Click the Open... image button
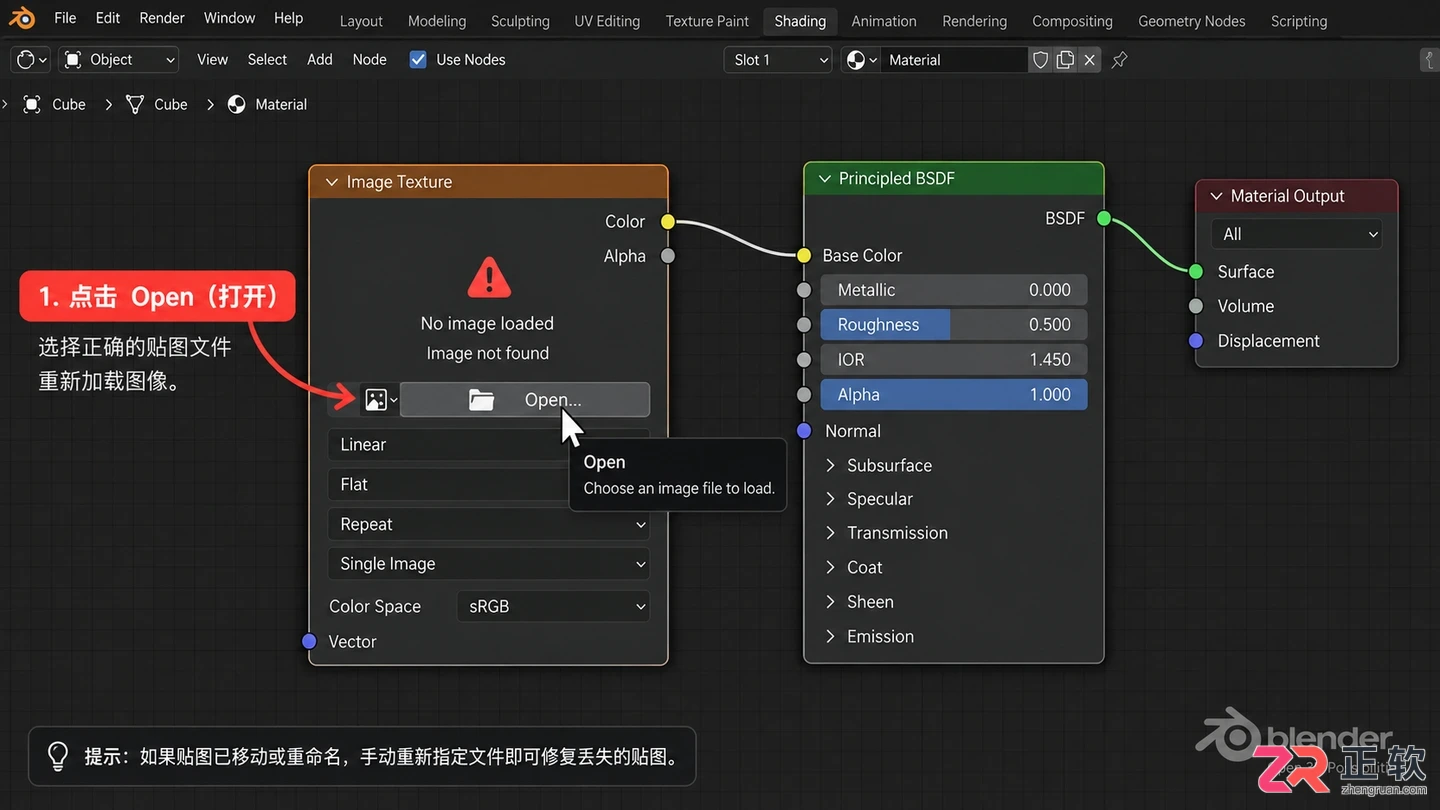The width and height of the screenshot is (1440, 810). coord(525,400)
